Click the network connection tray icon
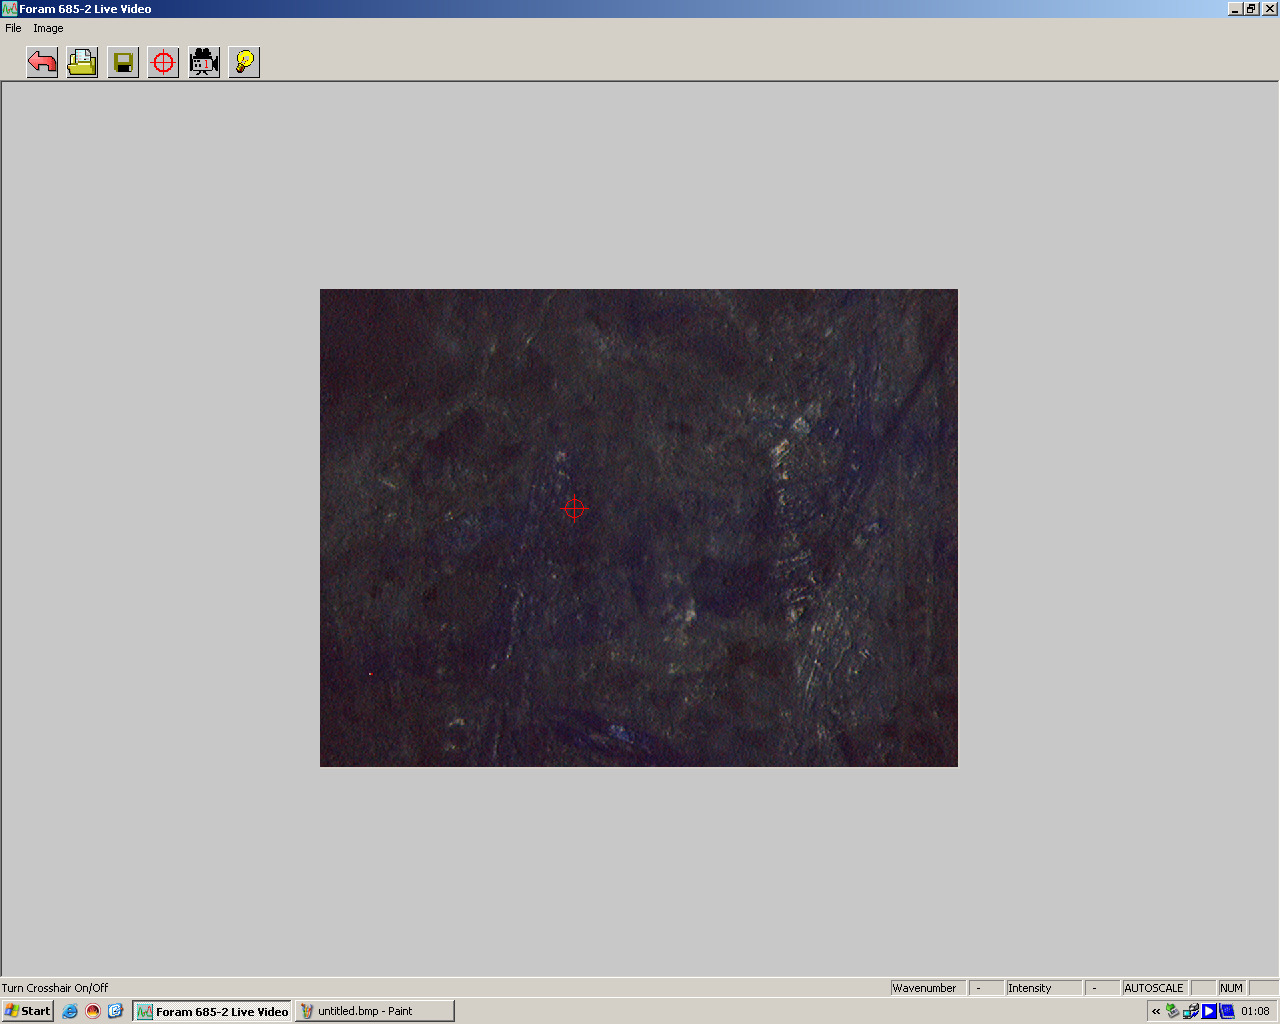The image size is (1280, 1024). pos(1191,1011)
